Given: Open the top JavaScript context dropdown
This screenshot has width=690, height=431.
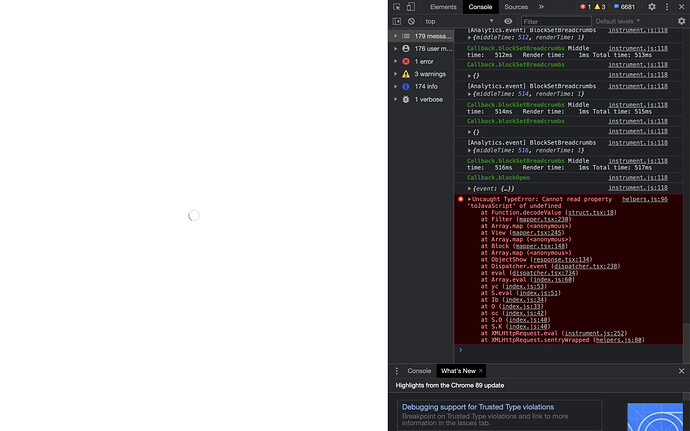Looking at the screenshot, I should coord(459,21).
